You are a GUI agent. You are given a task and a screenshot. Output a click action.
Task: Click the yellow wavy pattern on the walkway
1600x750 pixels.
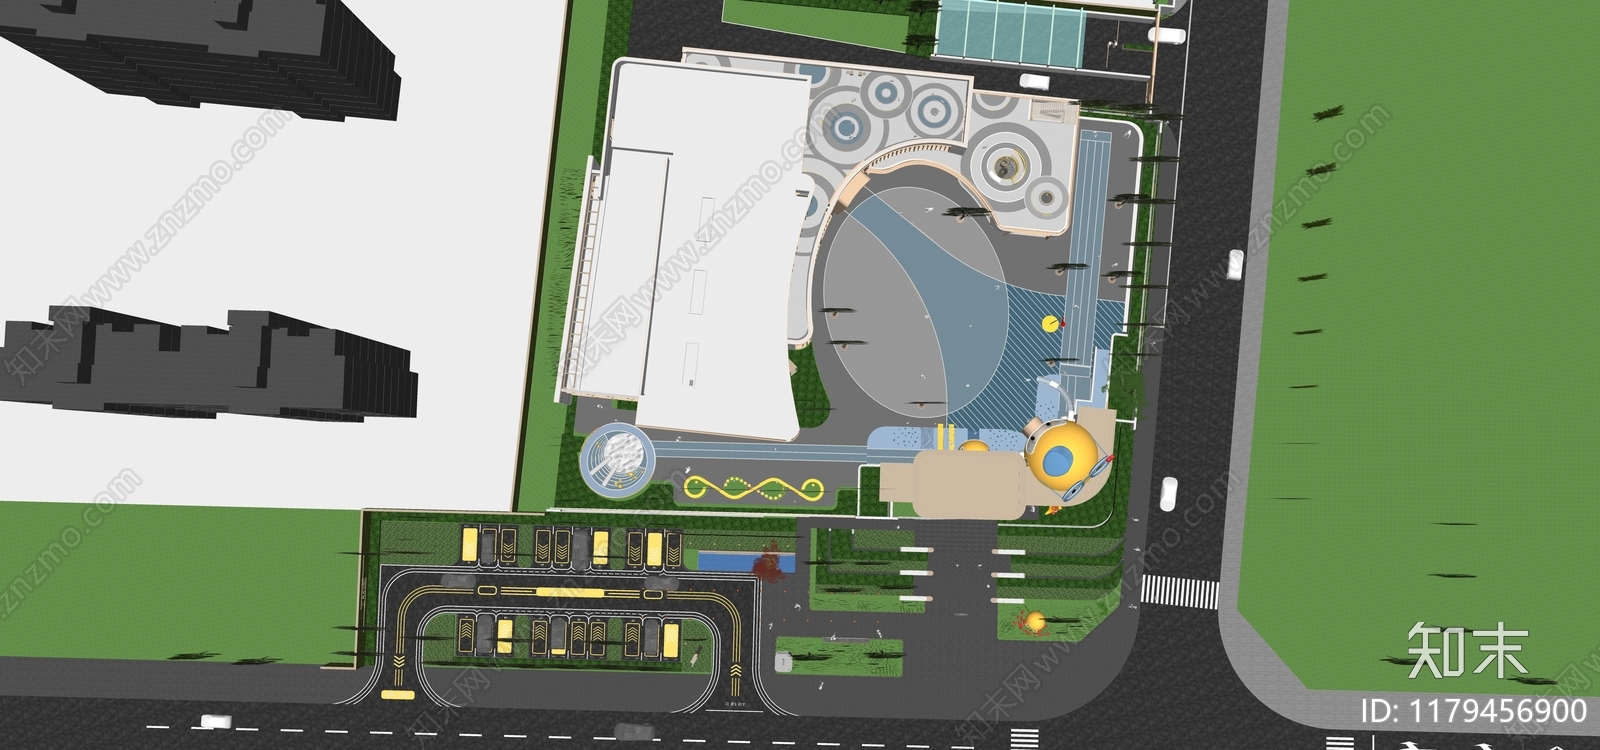coord(753,490)
